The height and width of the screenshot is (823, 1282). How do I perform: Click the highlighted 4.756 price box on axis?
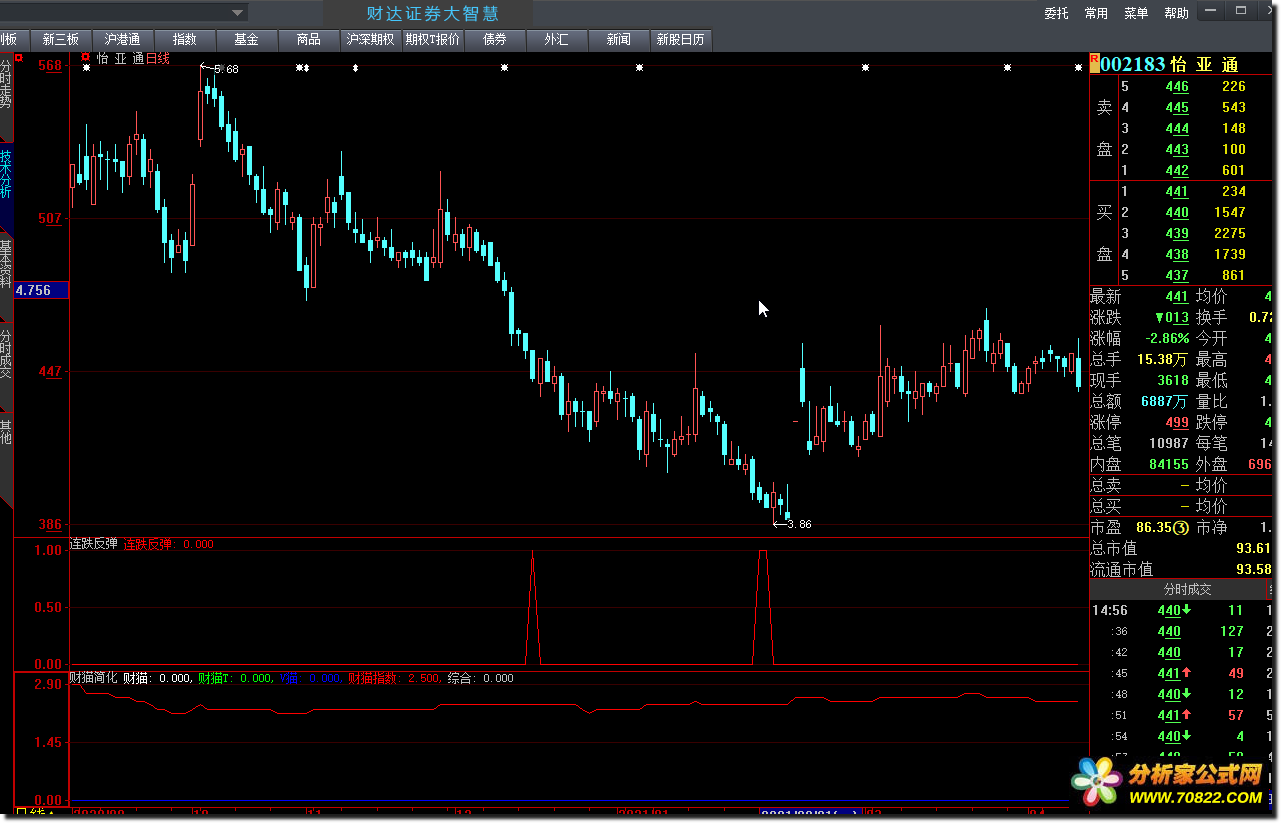(40, 290)
